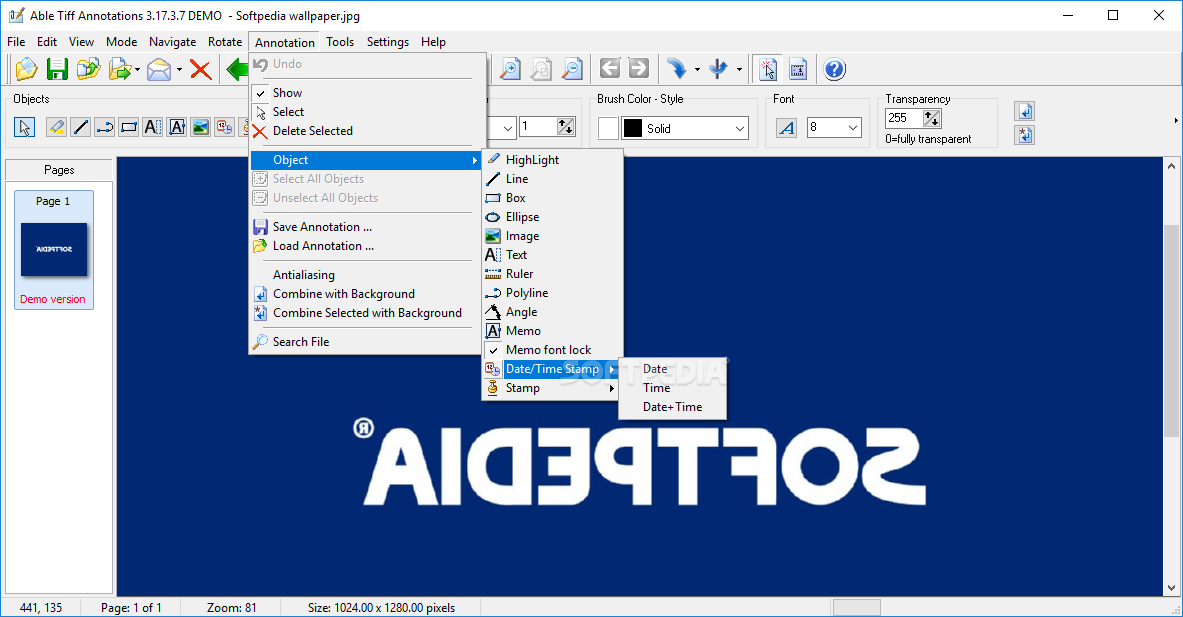
Task: Open the Brush Style Solid dropdown
Action: click(739, 128)
